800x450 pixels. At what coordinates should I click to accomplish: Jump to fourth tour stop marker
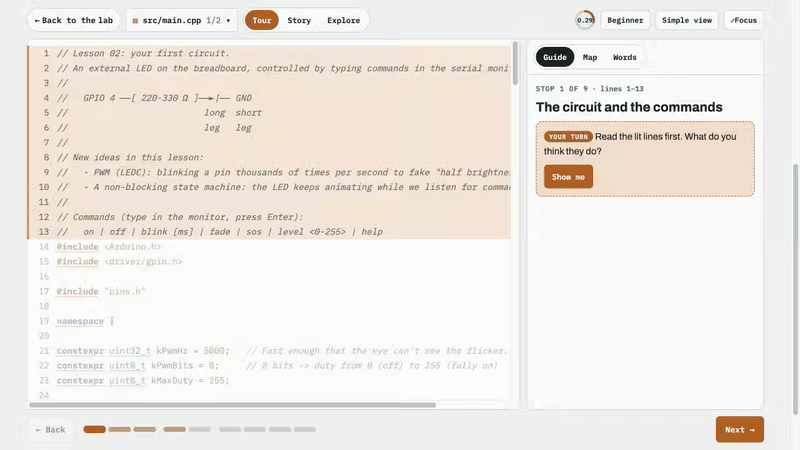[x=174, y=430]
